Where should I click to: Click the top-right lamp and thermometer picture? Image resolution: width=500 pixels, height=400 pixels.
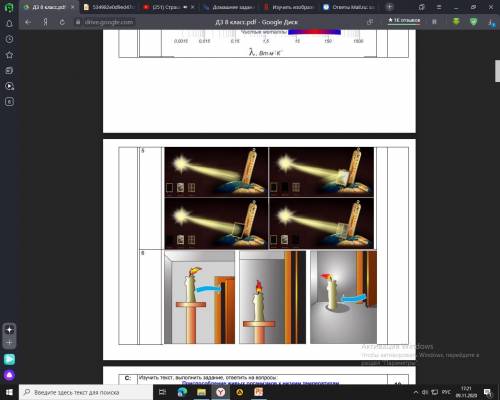click(x=321, y=172)
